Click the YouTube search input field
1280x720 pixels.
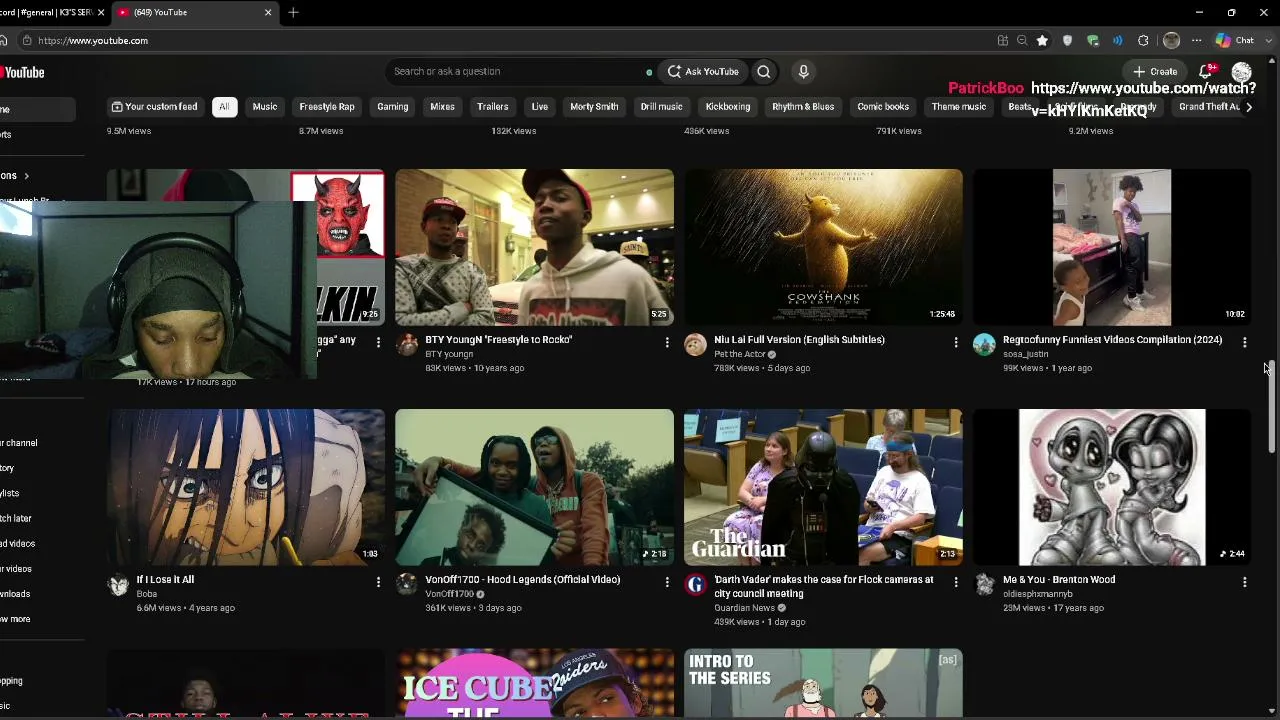(520, 71)
